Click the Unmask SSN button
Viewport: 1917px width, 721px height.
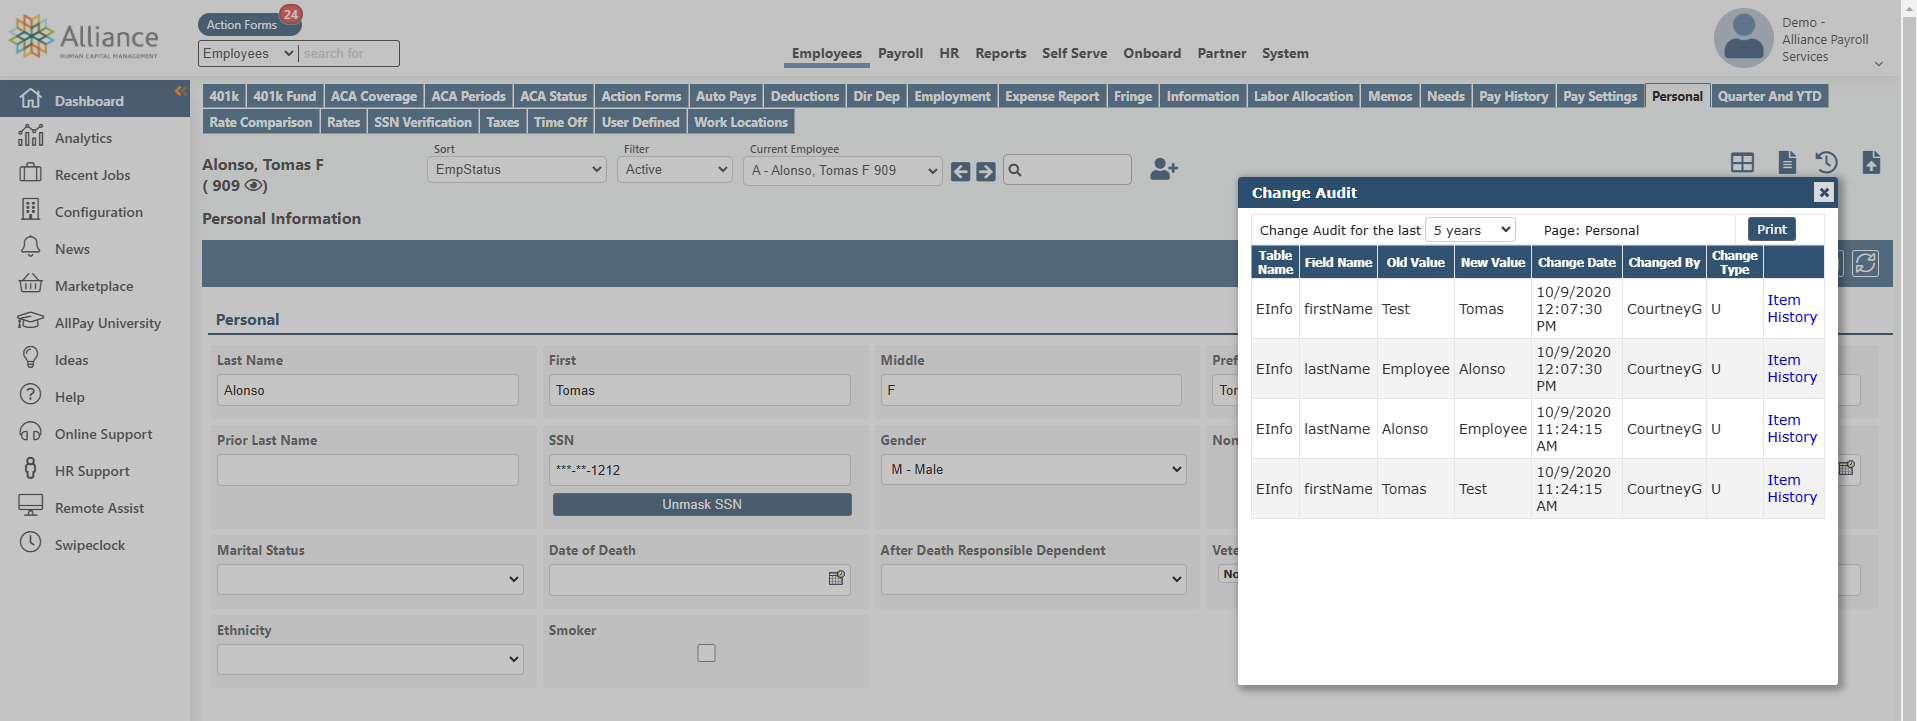702,505
